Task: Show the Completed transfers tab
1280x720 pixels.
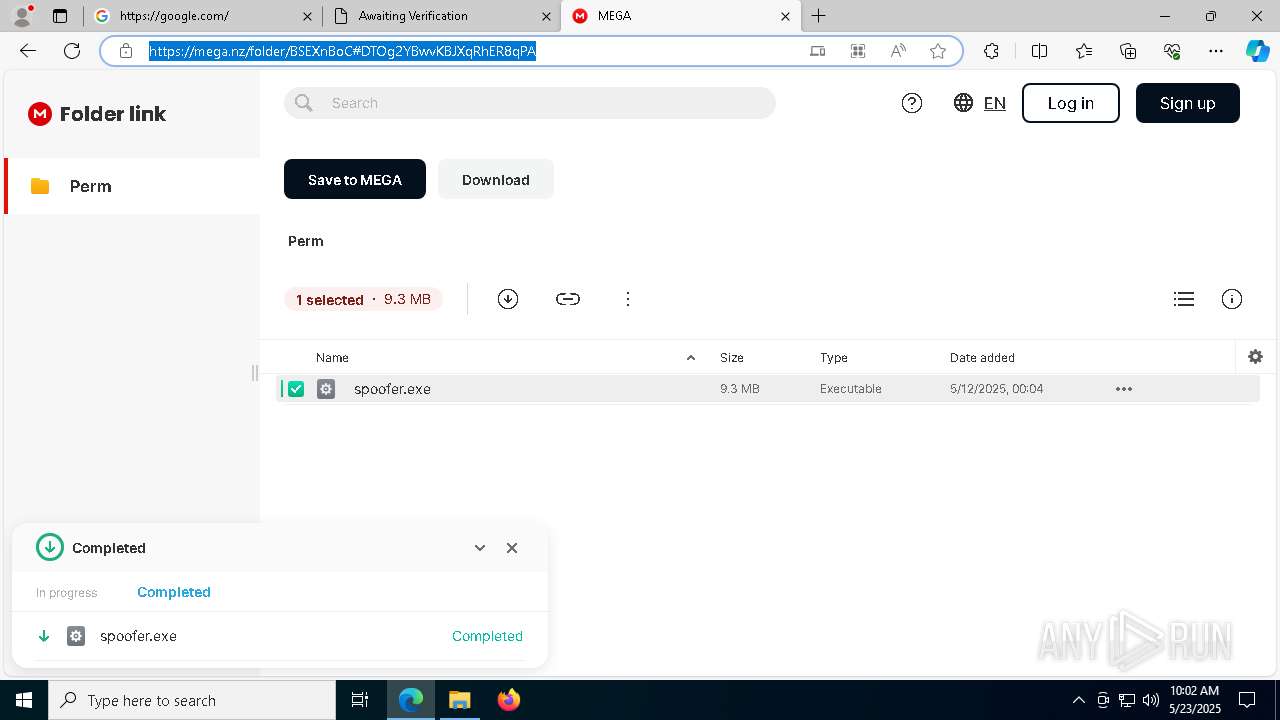Action: click(174, 592)
